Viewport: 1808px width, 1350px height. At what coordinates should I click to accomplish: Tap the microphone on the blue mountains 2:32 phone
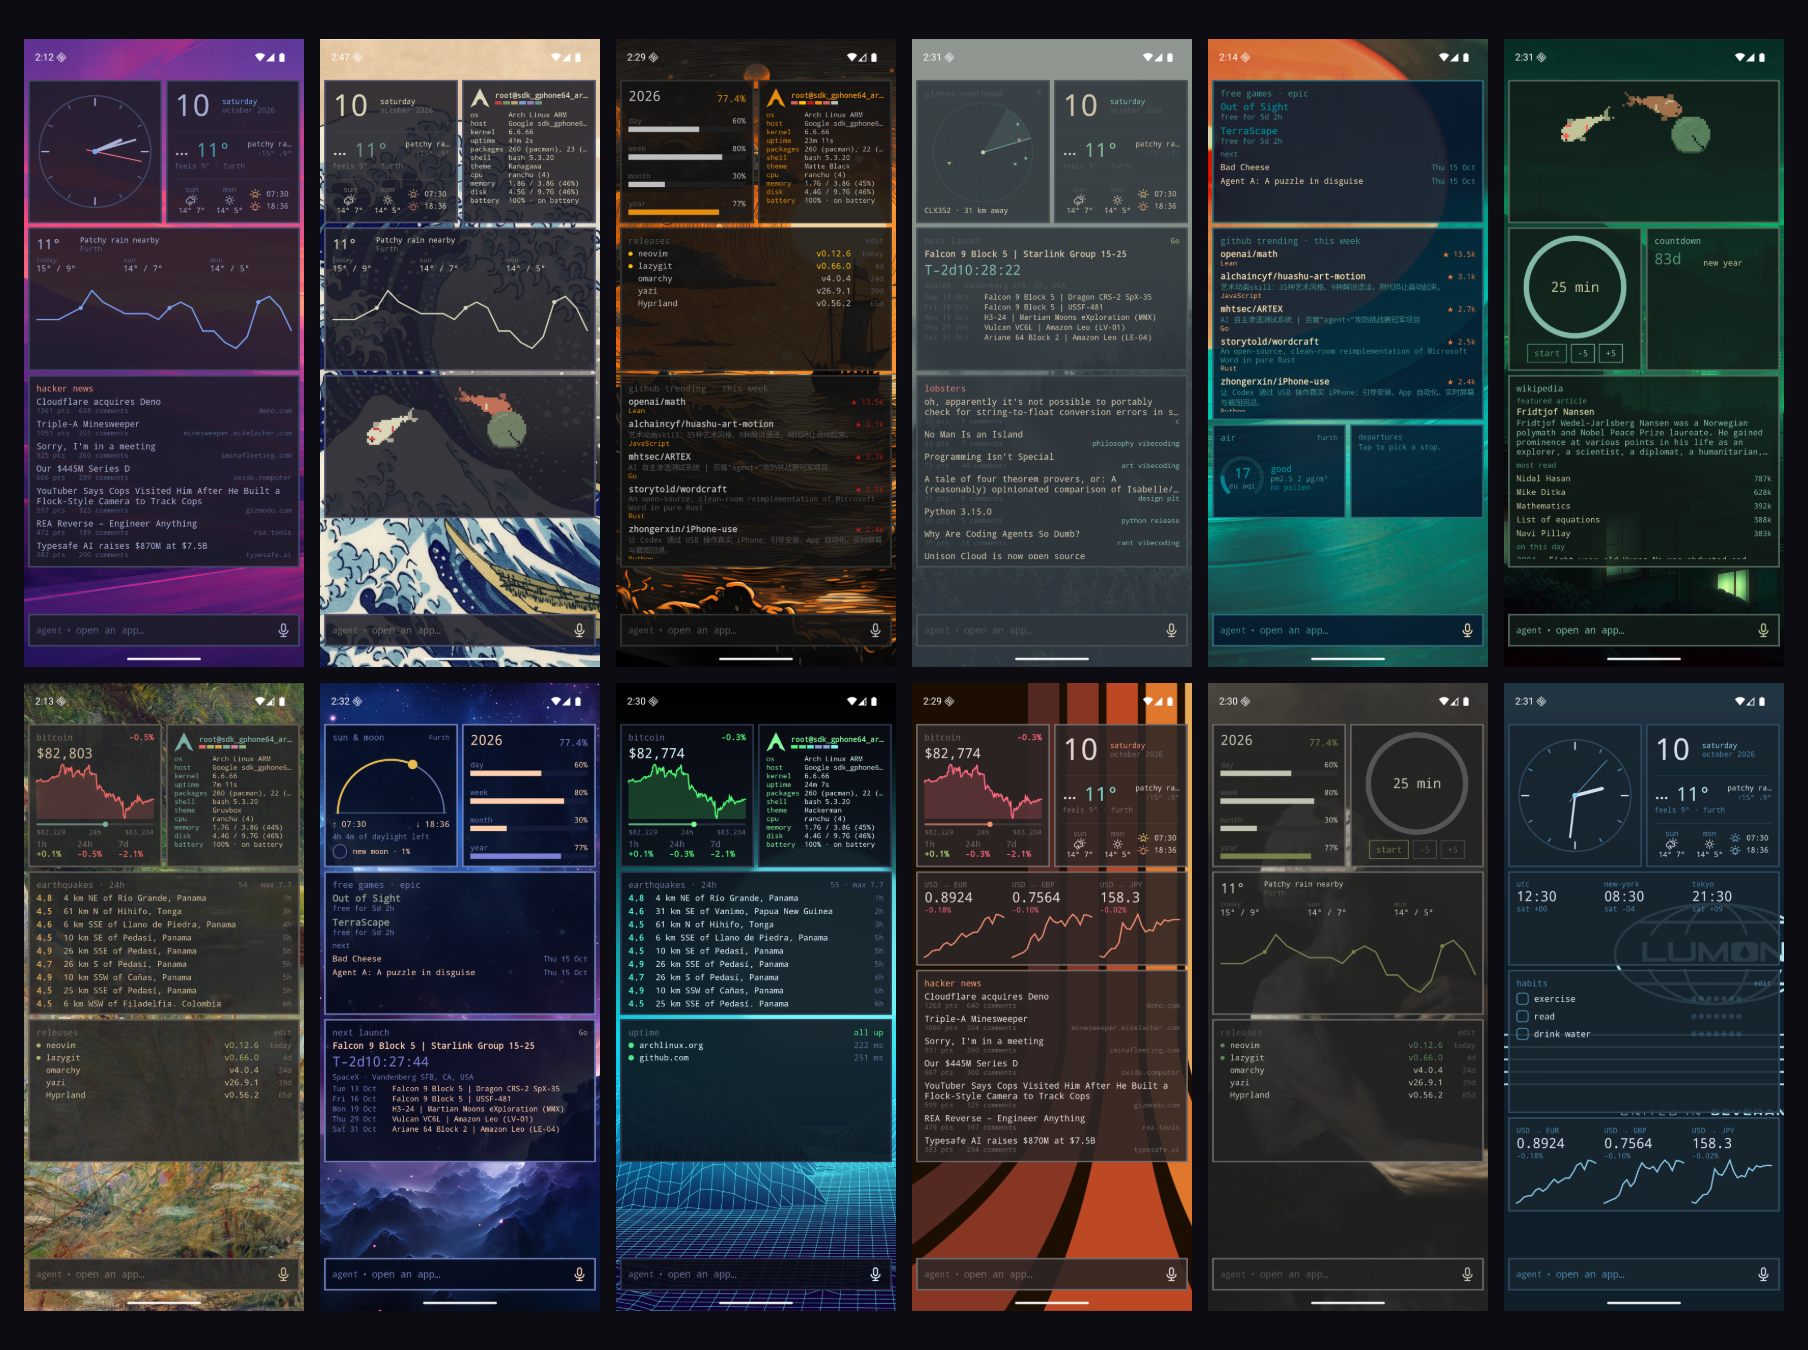coord(579,1274)
